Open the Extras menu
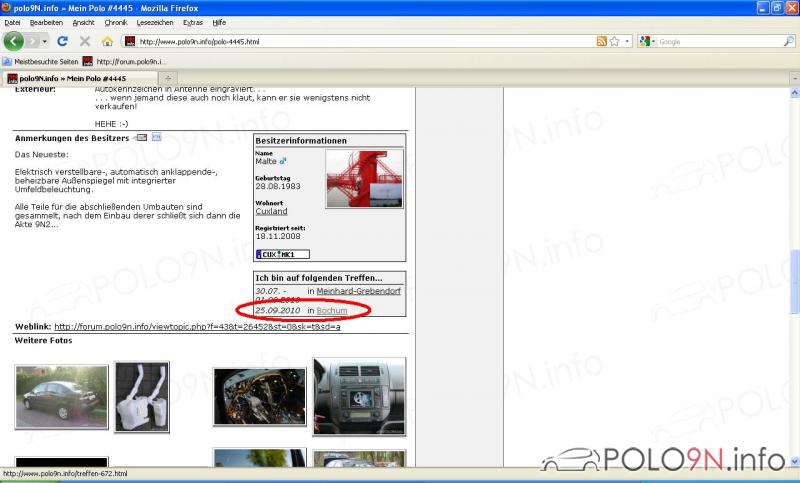Screen dimensions: 800x483 (x=192, y=22)
